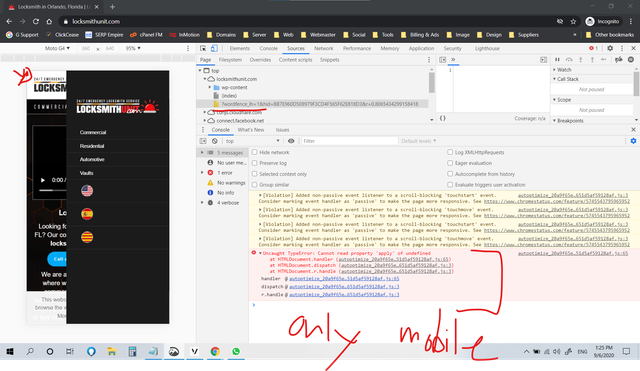The height and width of the screenshot is (371, 640).
Task: Switch to the Performance tab
Action: click(357, 48)
